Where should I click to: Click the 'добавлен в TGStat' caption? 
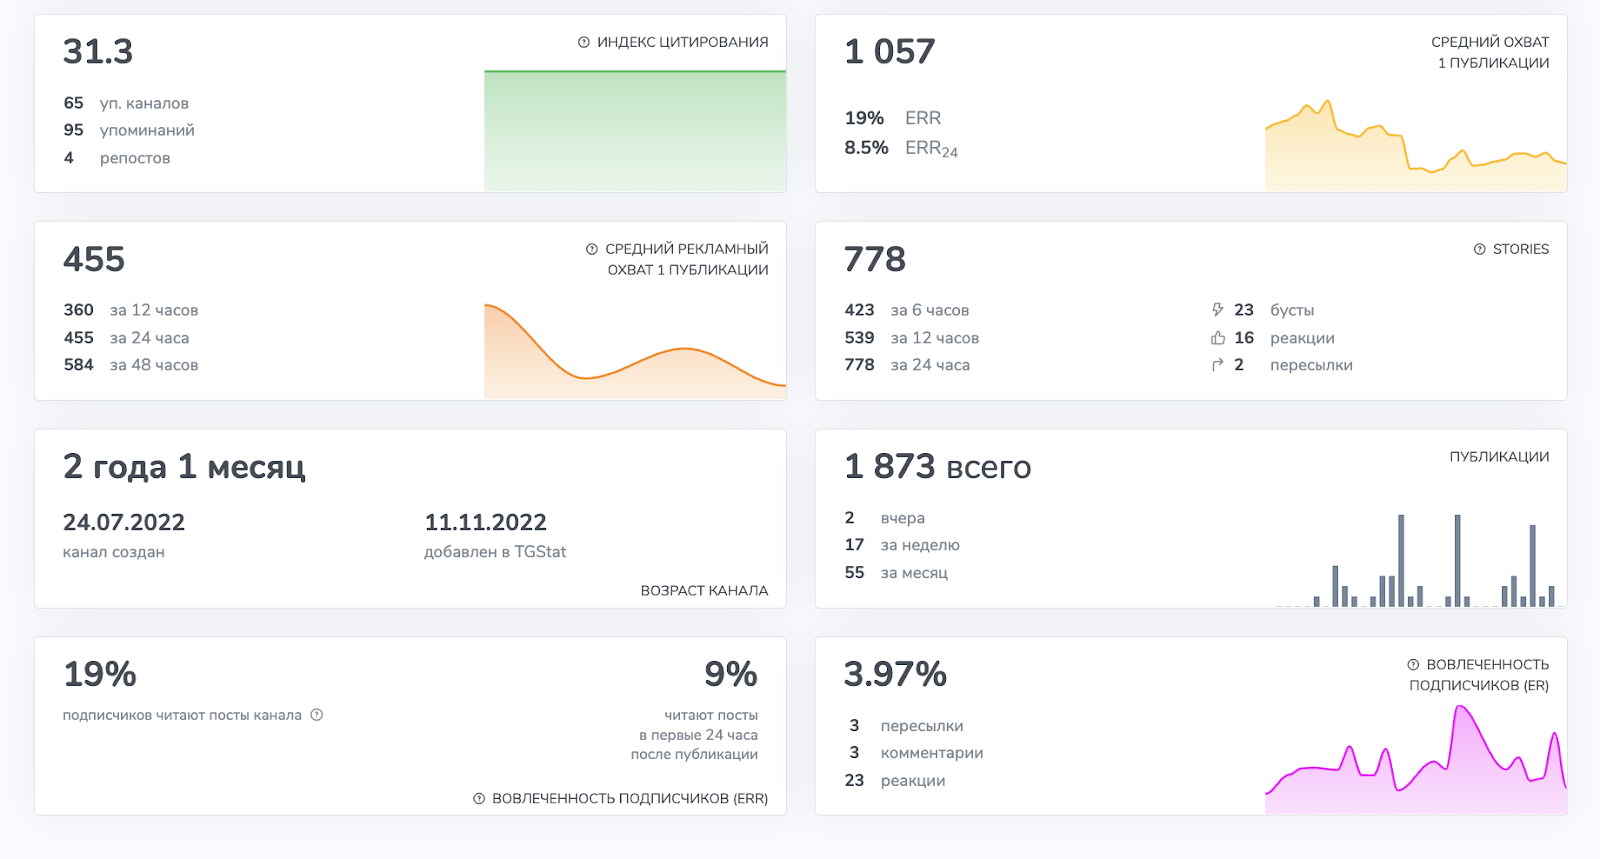click(495, 552)
